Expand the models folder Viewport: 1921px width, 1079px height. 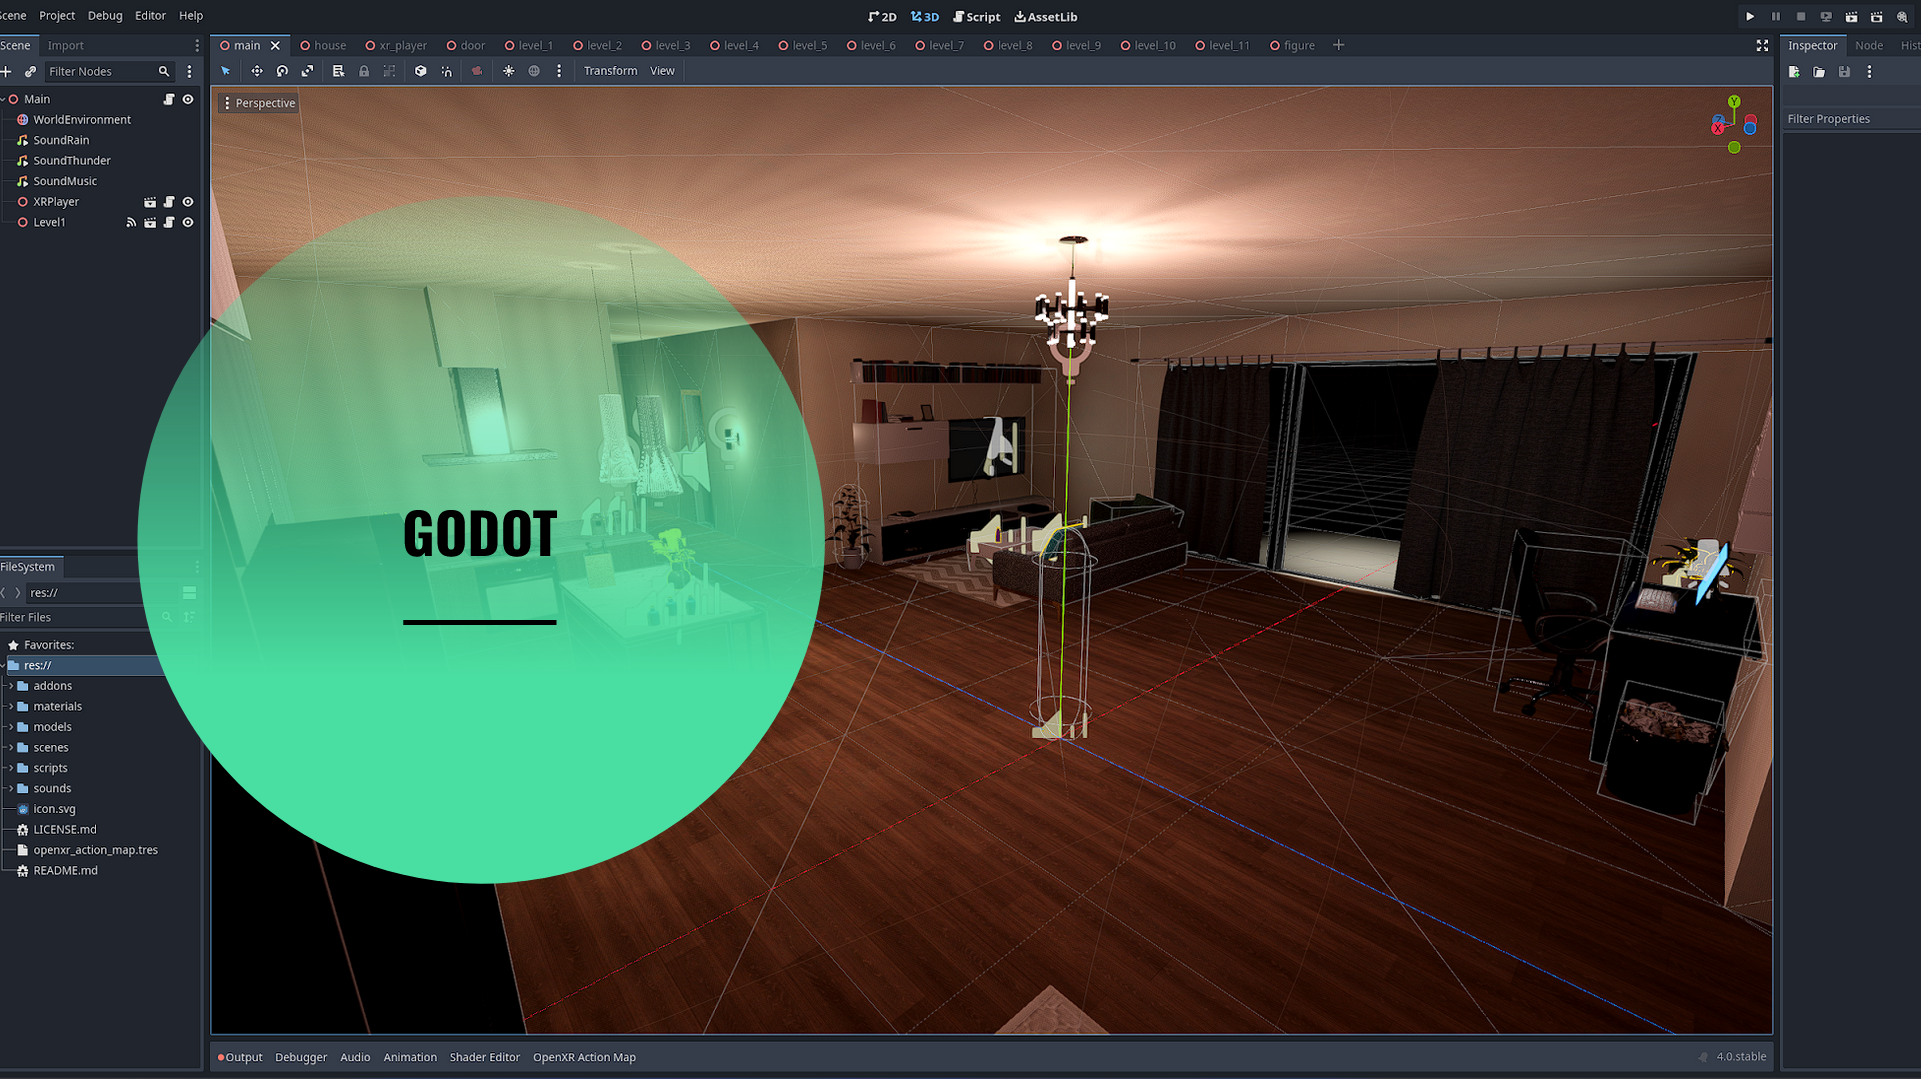[11, 727]
